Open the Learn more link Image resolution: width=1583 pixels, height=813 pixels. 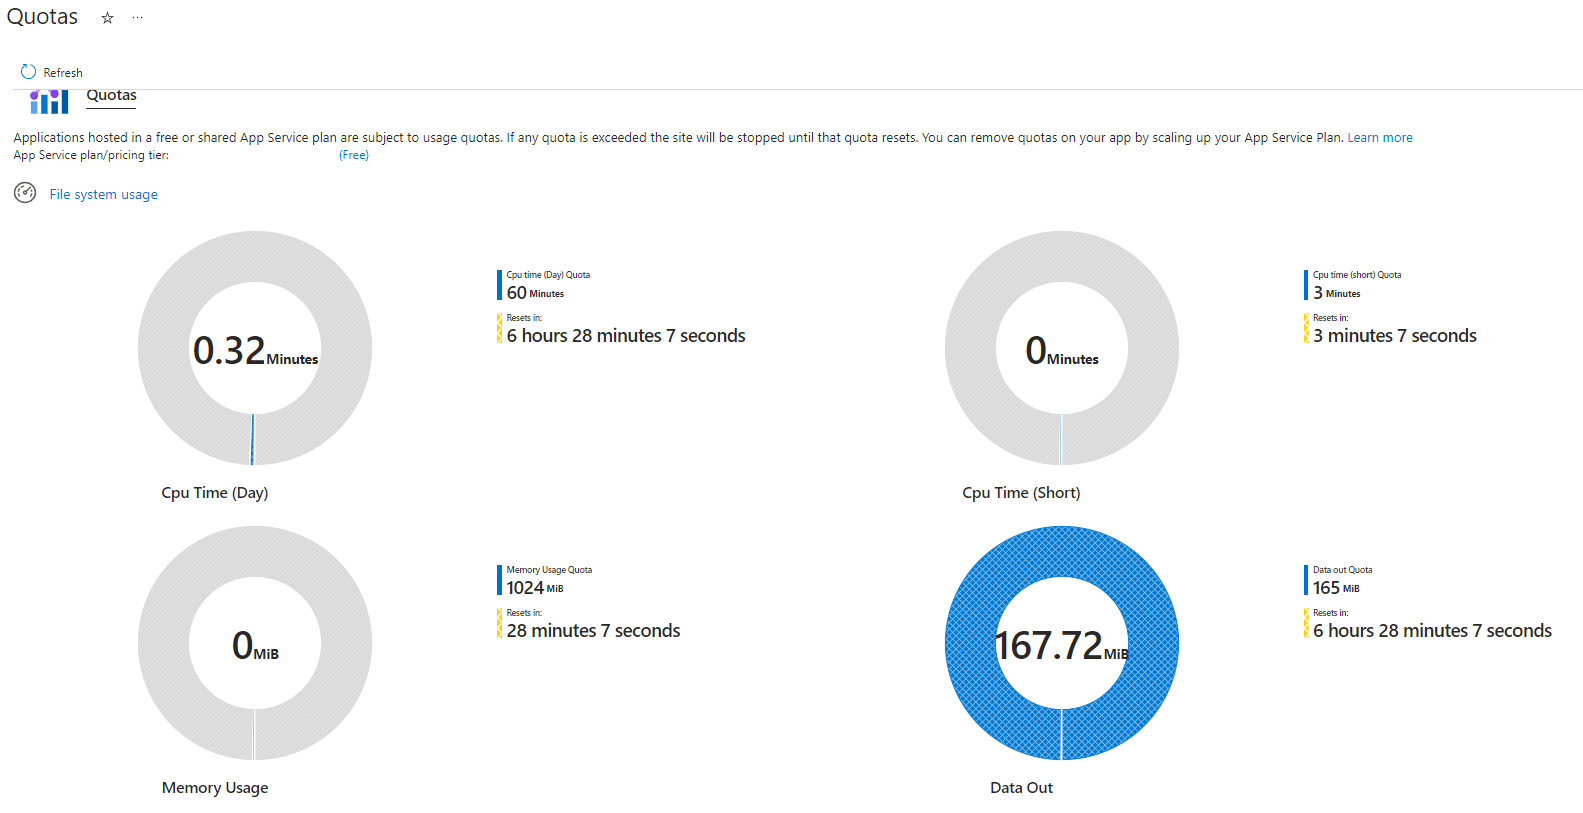[1380, 138]
